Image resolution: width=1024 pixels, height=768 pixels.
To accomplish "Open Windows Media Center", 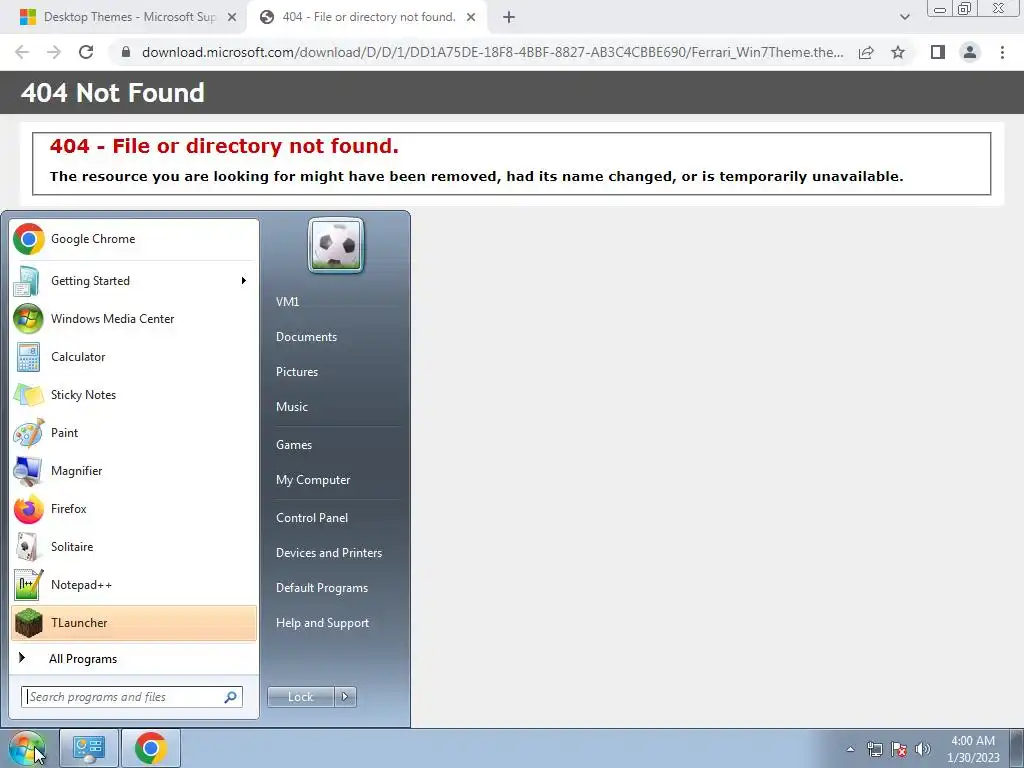I will point(134,319).
